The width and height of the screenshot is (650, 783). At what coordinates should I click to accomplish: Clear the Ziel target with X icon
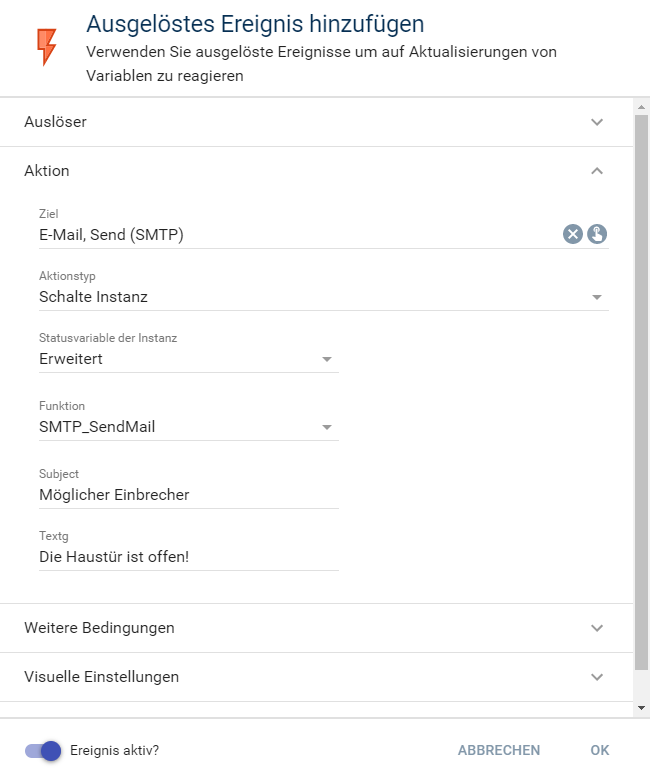[572, 234]
